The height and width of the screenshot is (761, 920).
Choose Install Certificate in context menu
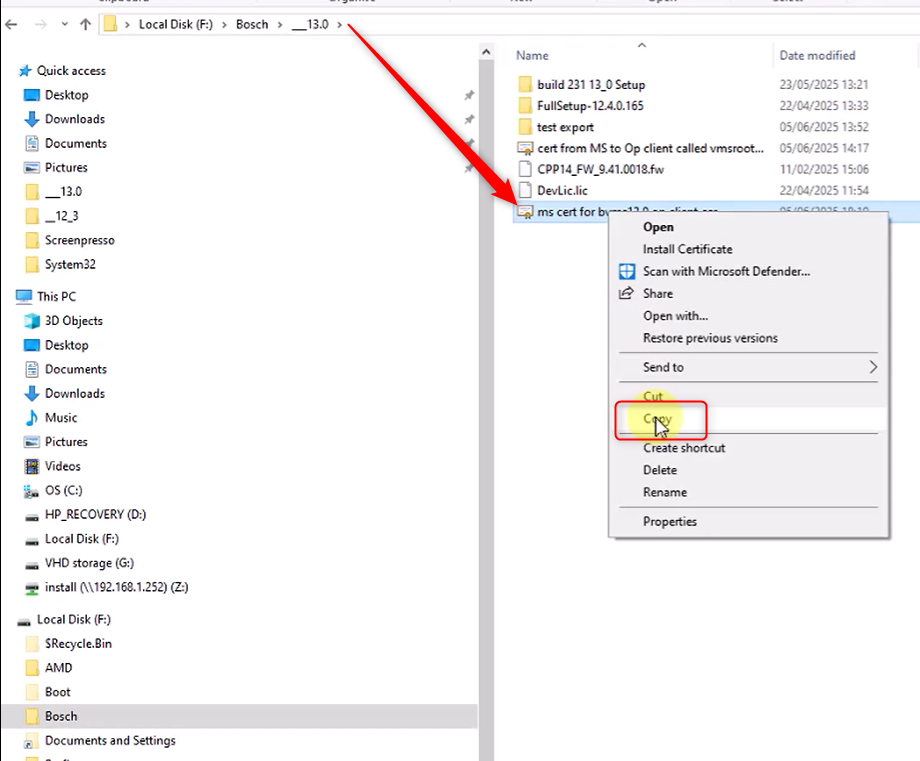tap(687, 249)
